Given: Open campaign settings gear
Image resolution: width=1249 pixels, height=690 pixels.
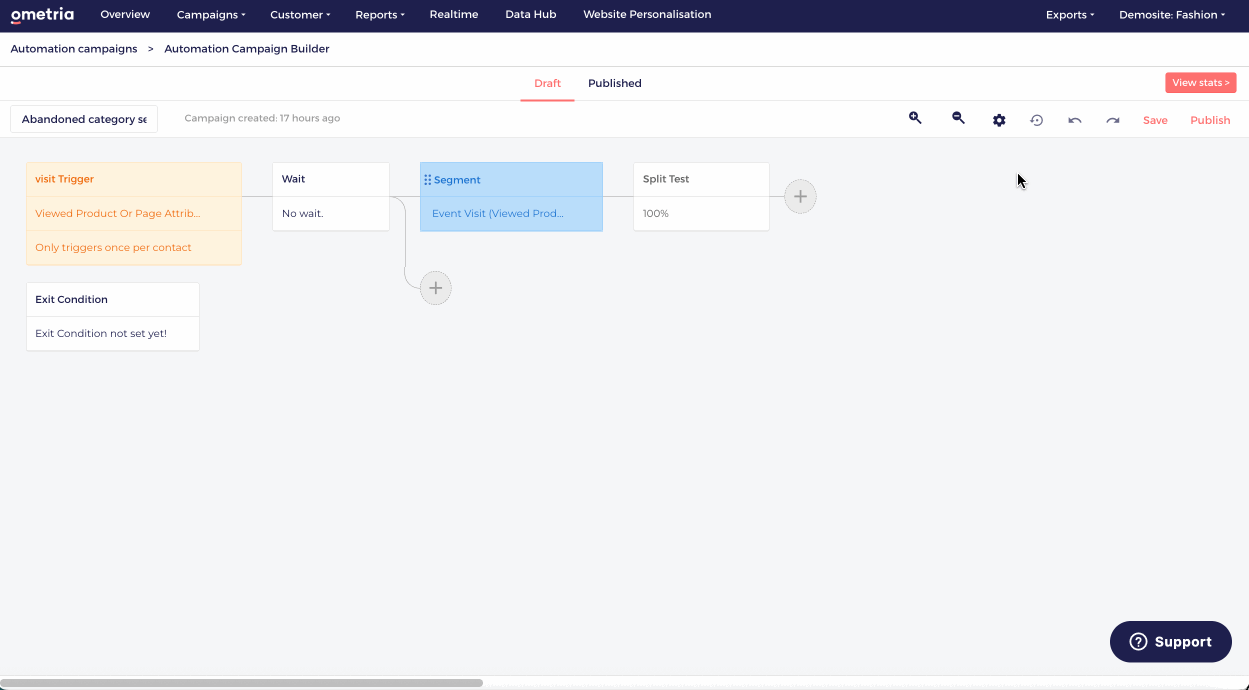Looking at the screenshot, I should tap(999, 120).
